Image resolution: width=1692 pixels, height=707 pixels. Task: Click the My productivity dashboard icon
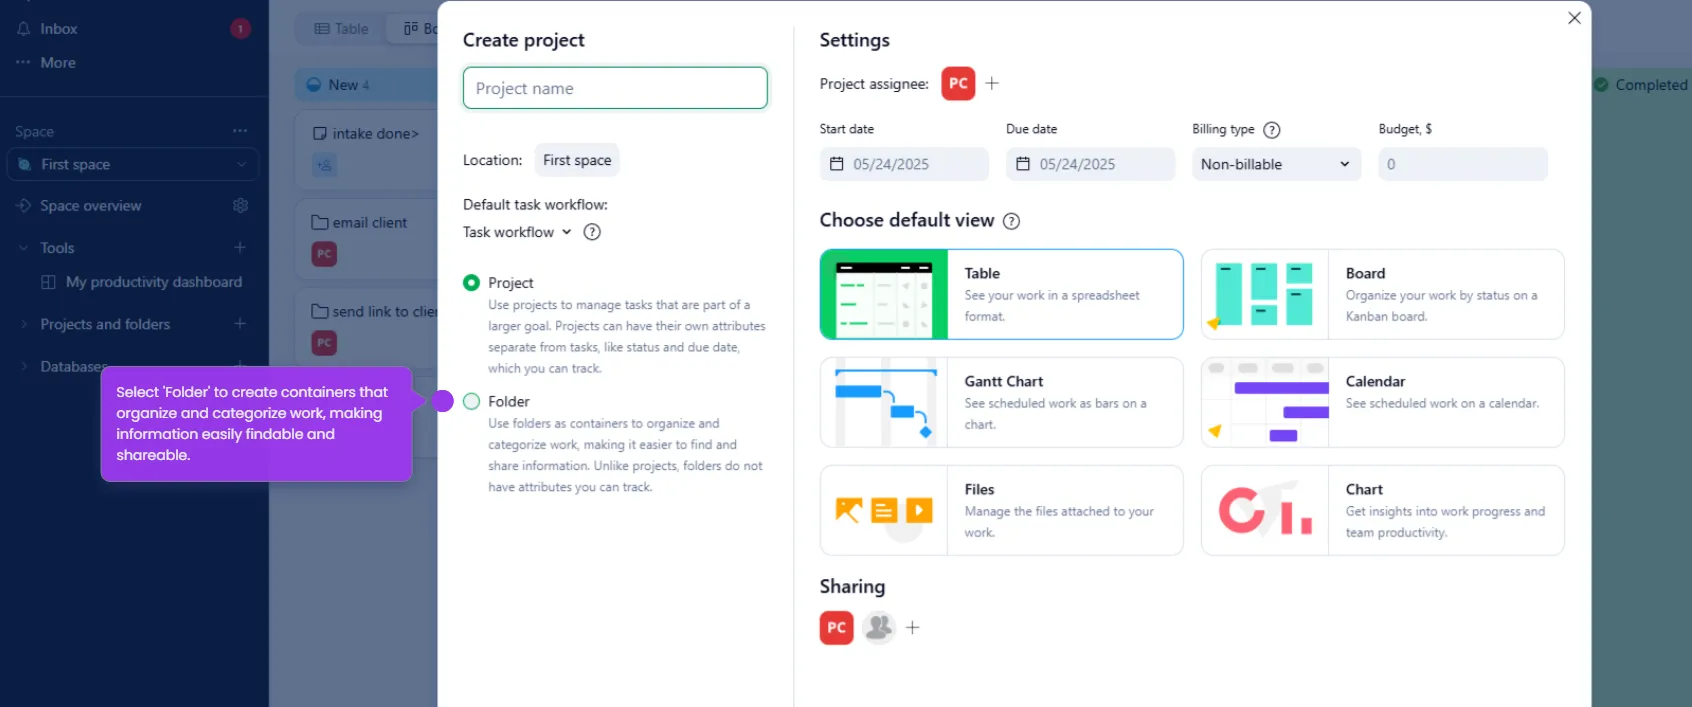pos(48,282)
